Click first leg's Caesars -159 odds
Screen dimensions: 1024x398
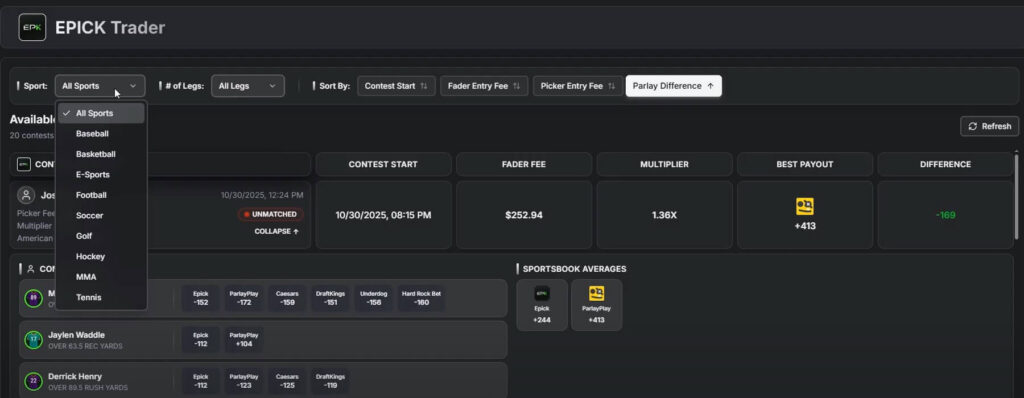(287, 298)
